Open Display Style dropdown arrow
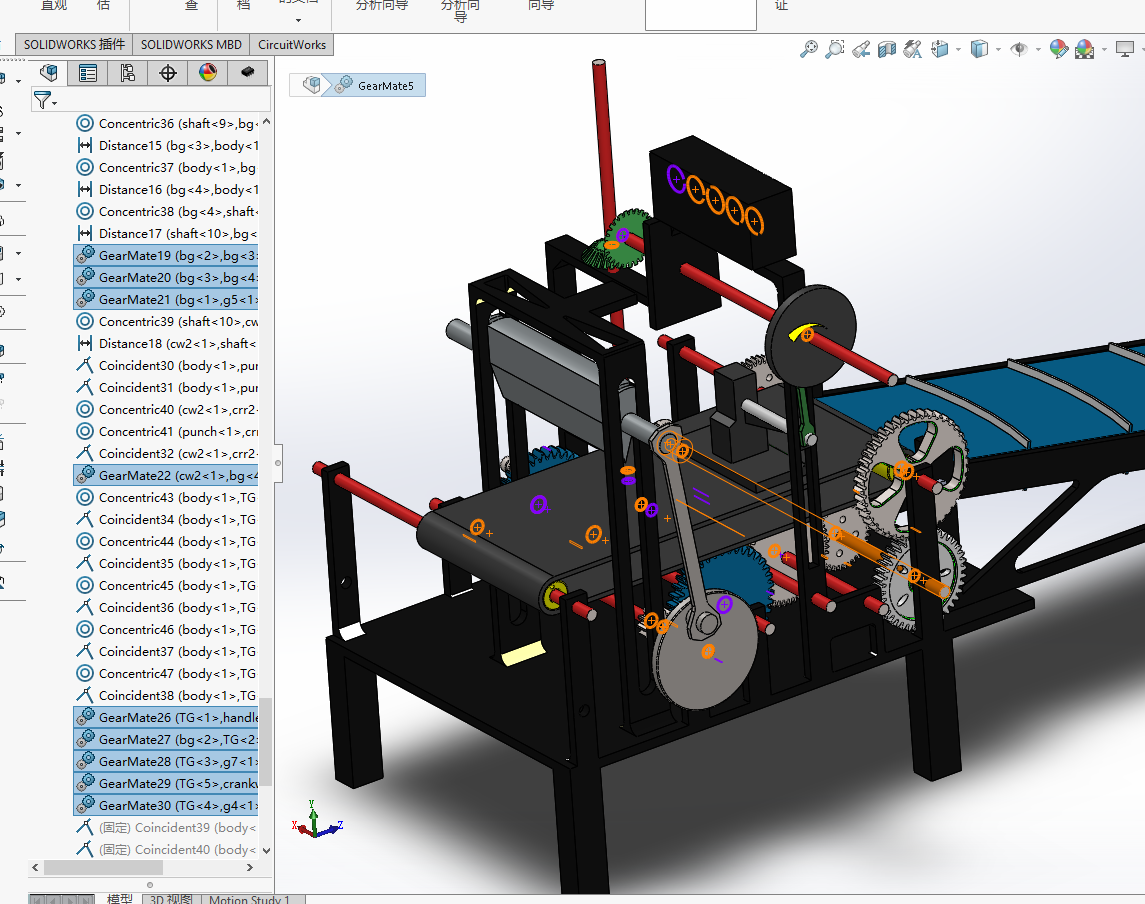Viewport: 1145px width, 904px height. [x=998, y=50]
